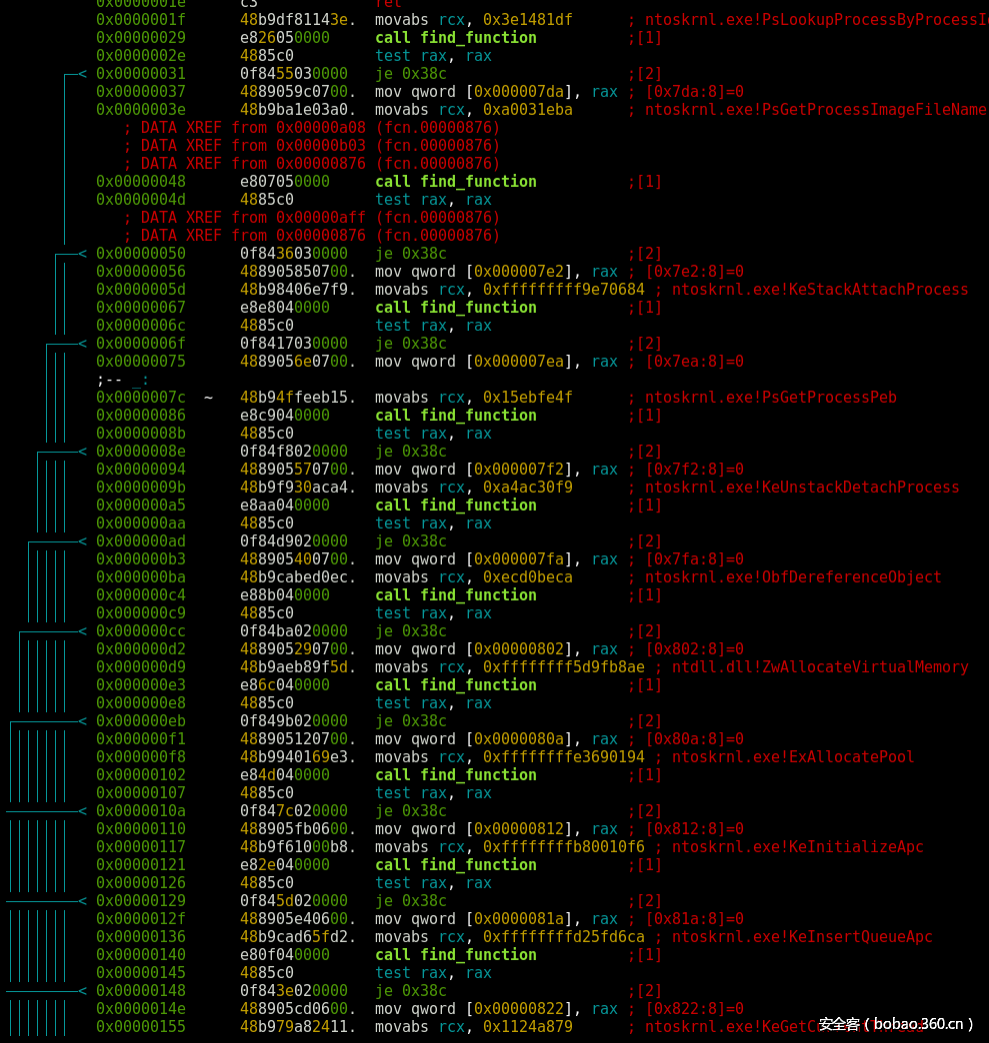Click the KeUnstackDetachProcess comment
This screenshot has width=989, height=1043.
click(802, 488)
